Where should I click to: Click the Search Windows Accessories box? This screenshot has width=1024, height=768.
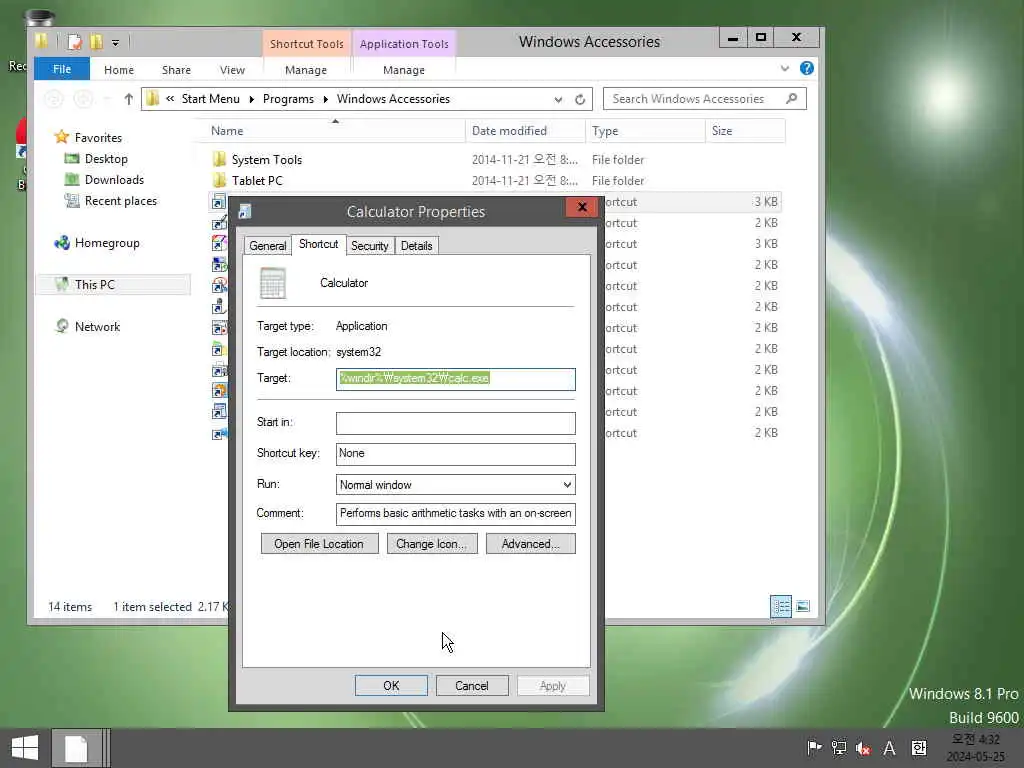coord(704,99)
